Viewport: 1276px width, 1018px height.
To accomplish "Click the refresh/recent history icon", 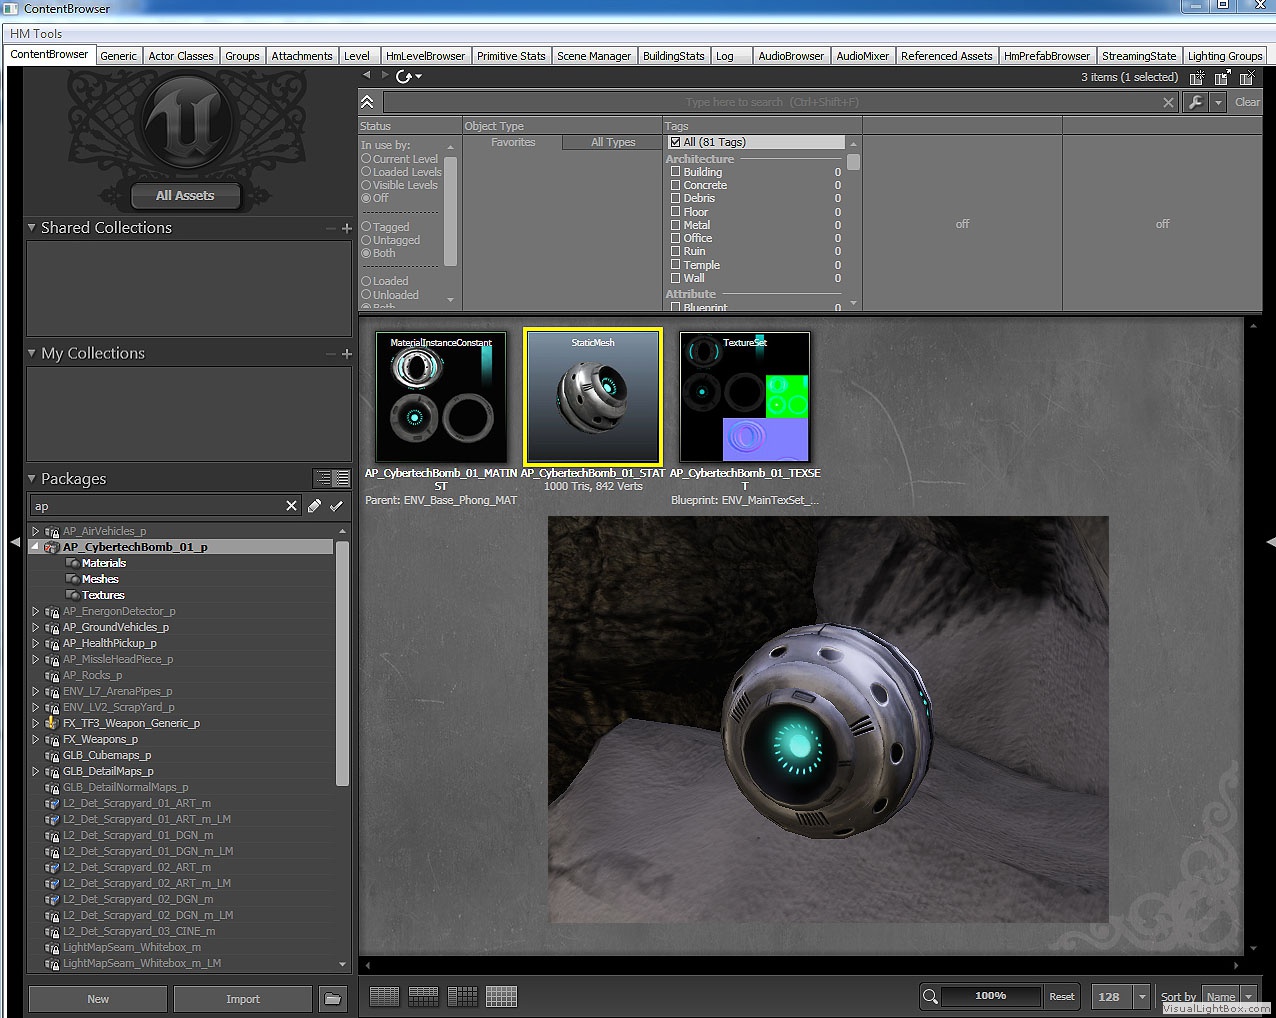I will [404, 76].
